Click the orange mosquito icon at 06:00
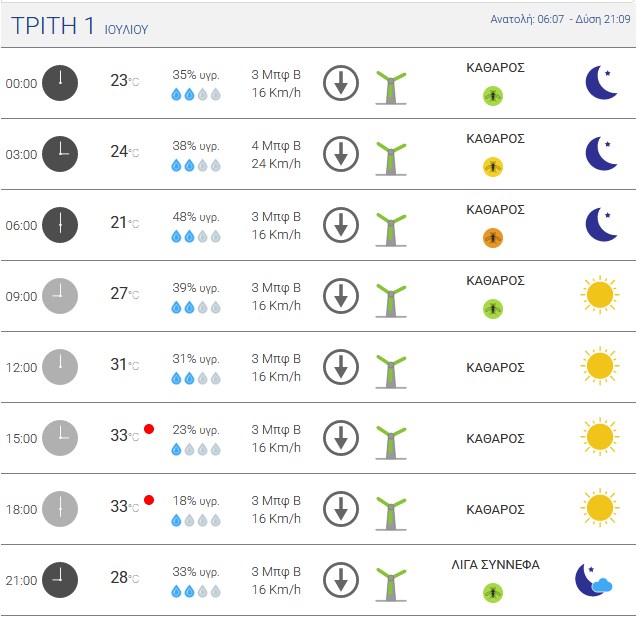 click(493, 238)
